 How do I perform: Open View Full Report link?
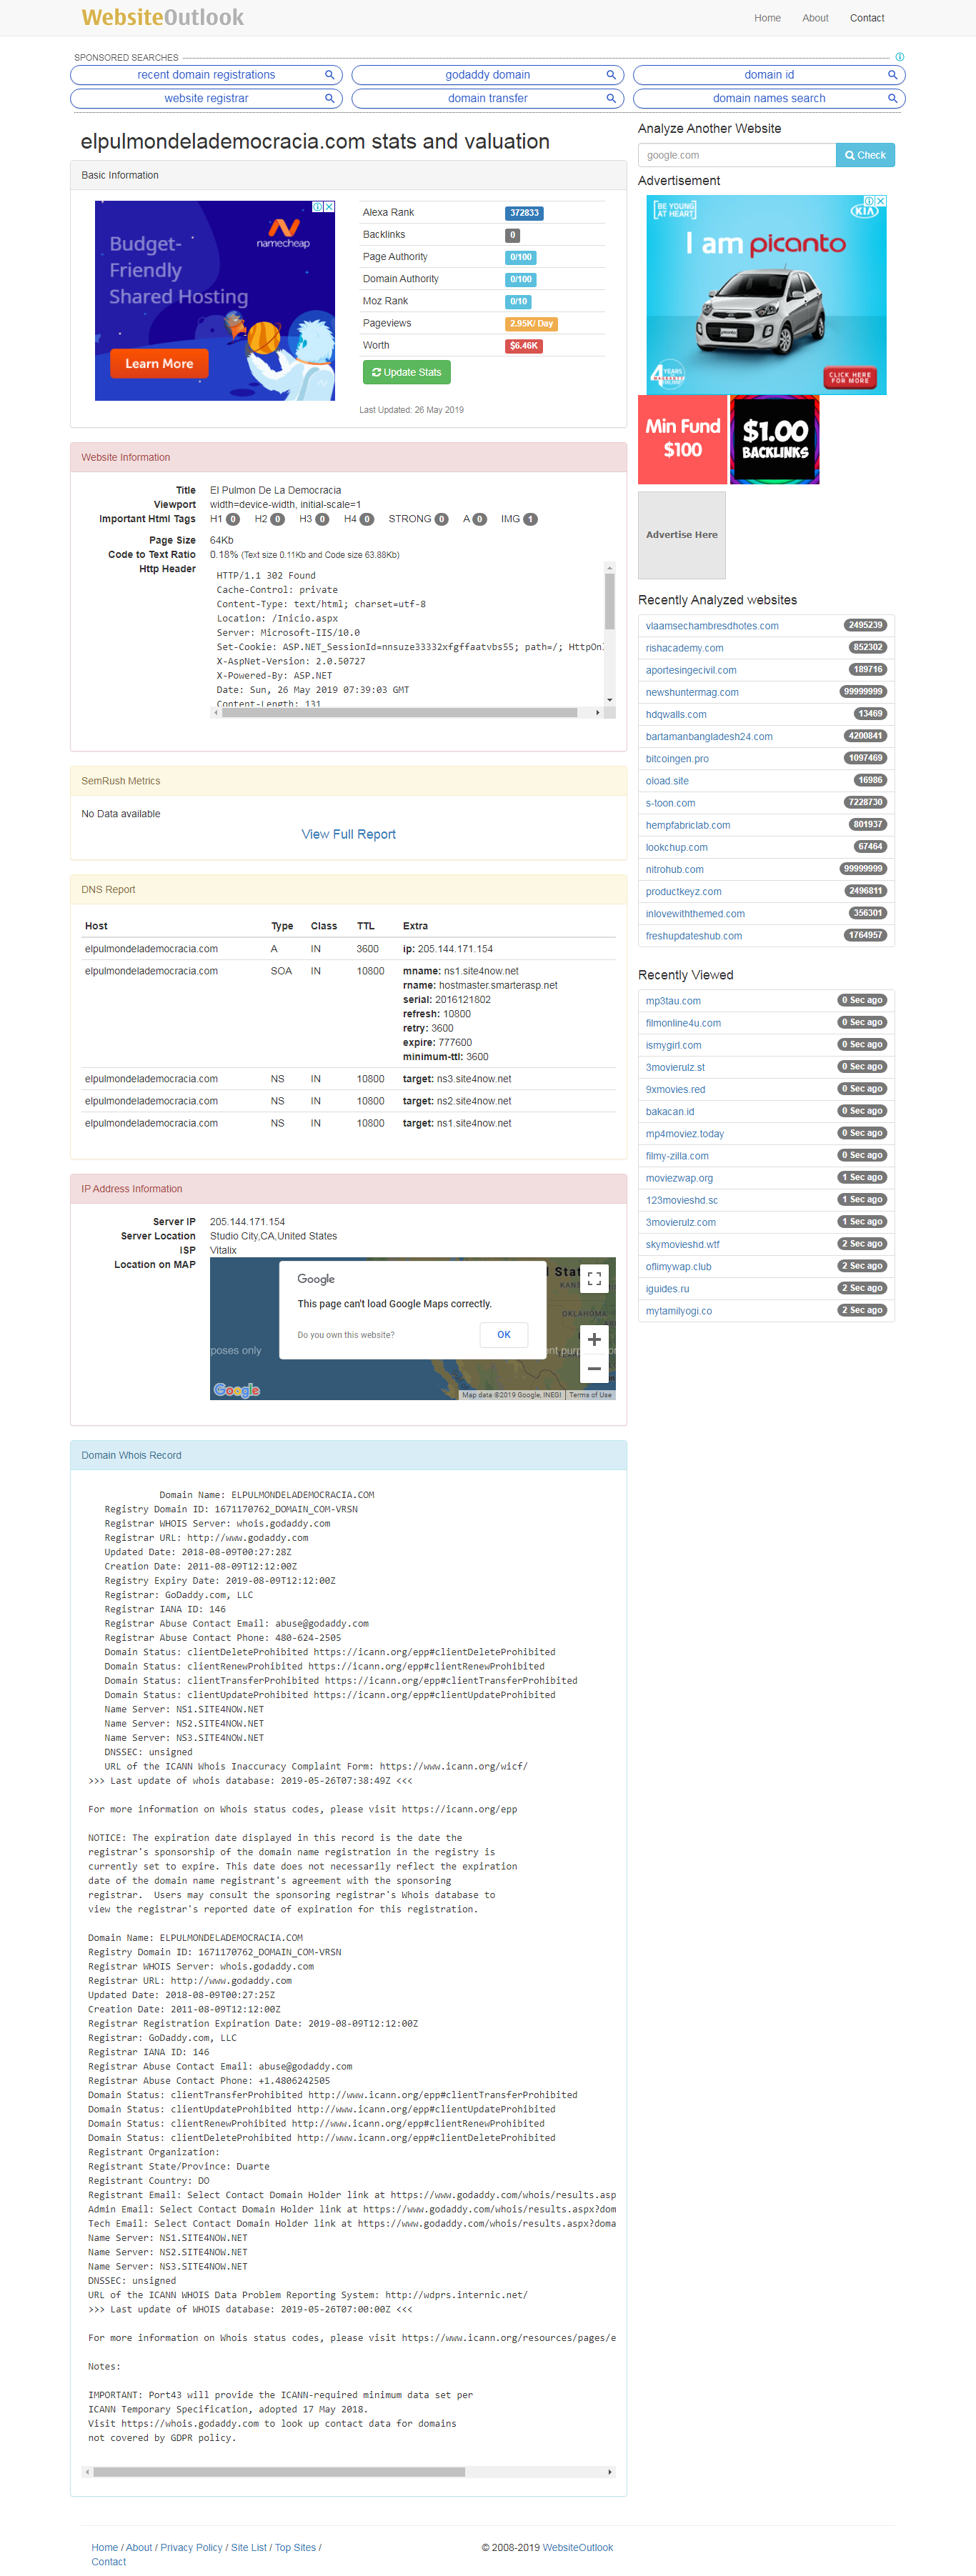point(348,834)
